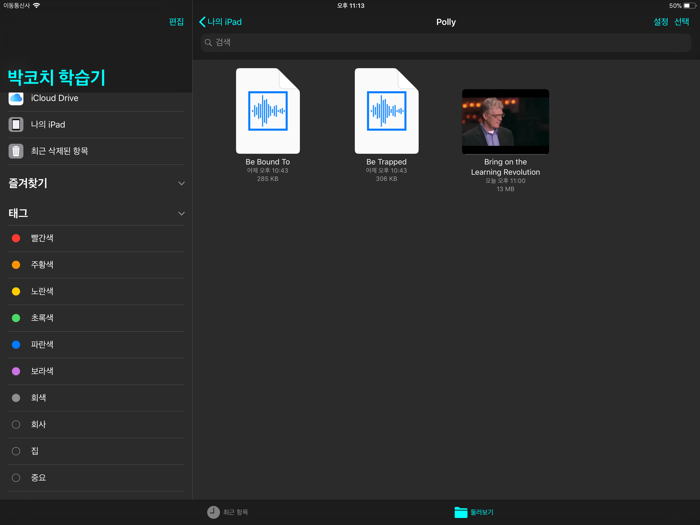Open the Be Bound To audio file
The height and width of the screenshot is (525, 700).
tap(268, 111)
